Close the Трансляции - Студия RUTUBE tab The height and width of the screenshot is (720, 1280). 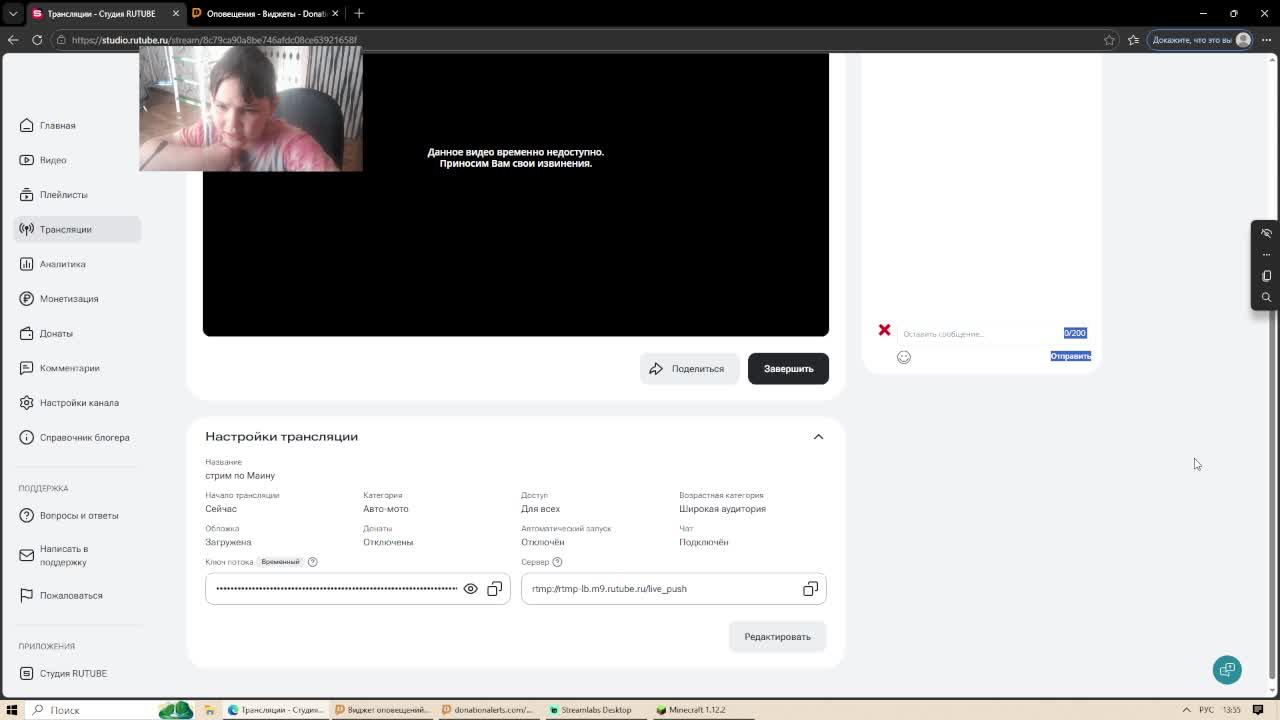point(176,13)
